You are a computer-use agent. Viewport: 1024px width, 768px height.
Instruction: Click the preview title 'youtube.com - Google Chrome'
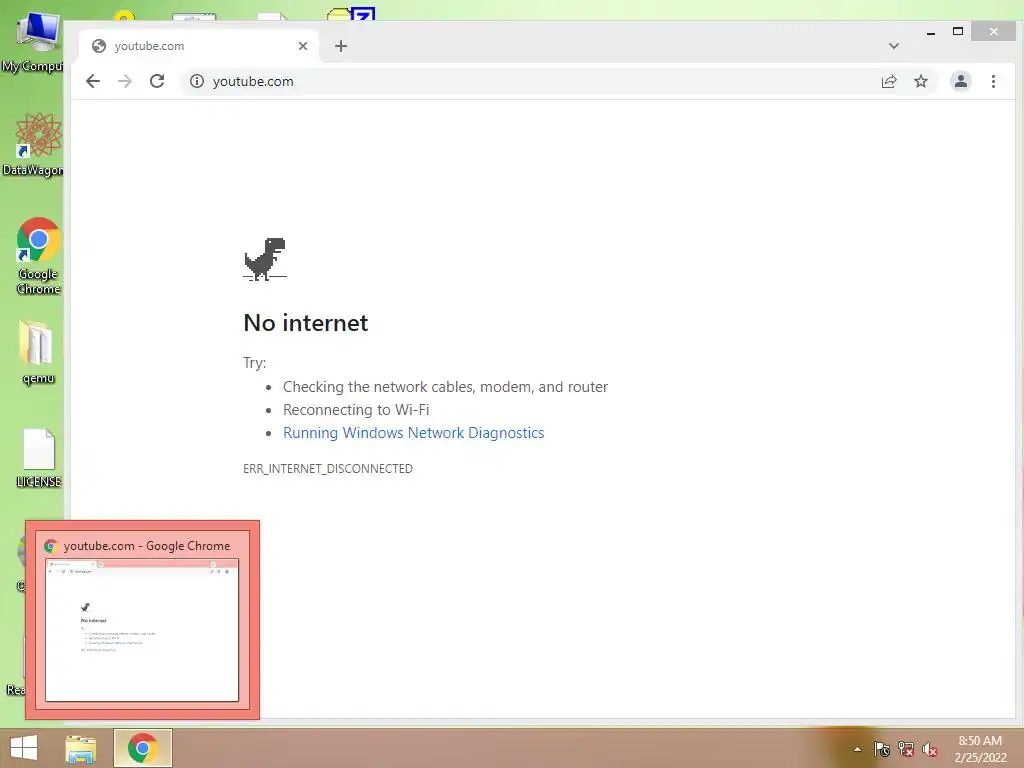(147, 545)
